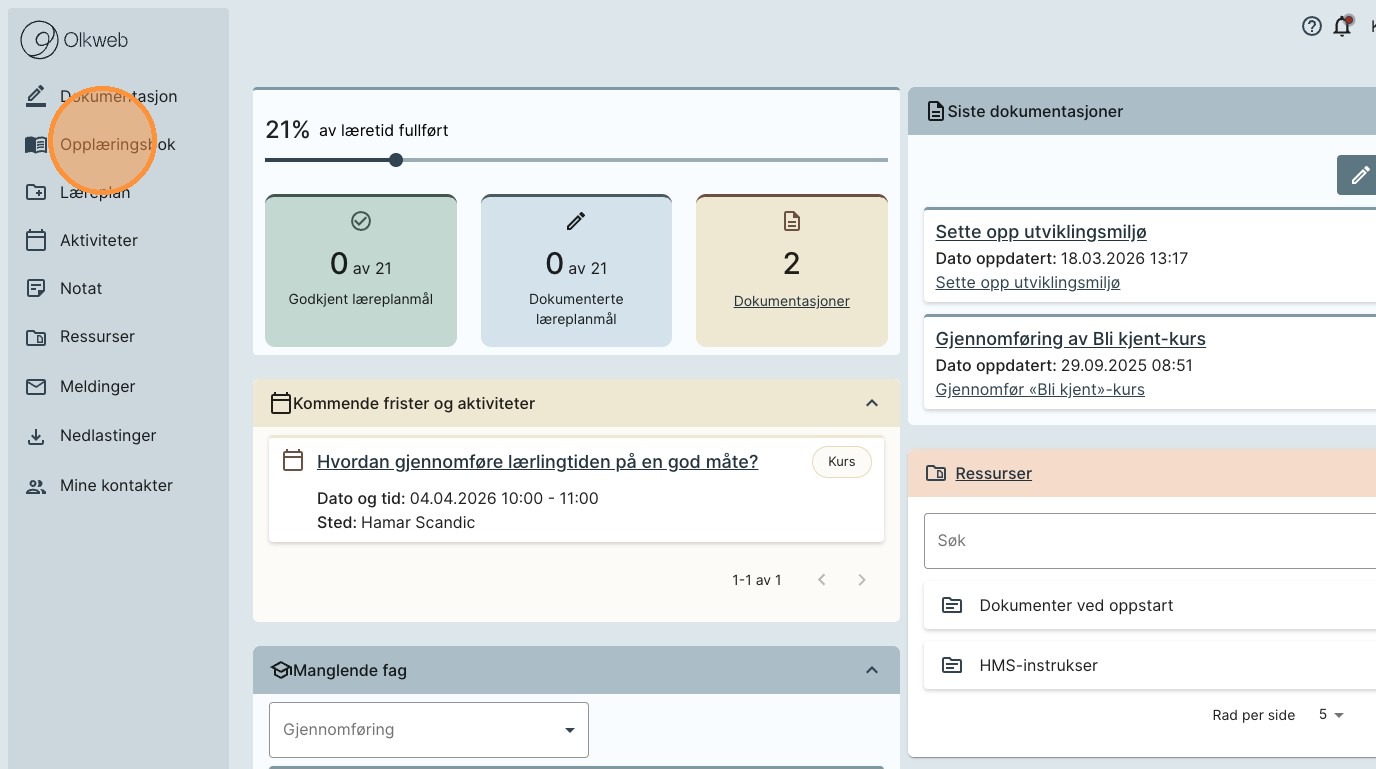Click the help question mark icon
The image size is (1376, 769).
1311,27
